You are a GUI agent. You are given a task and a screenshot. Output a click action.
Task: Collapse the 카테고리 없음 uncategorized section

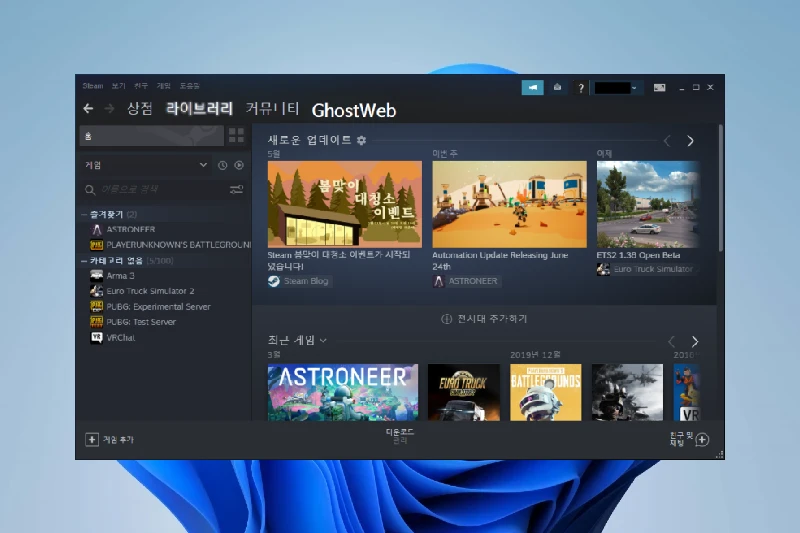pyautogui.click(x=83, y=260)
